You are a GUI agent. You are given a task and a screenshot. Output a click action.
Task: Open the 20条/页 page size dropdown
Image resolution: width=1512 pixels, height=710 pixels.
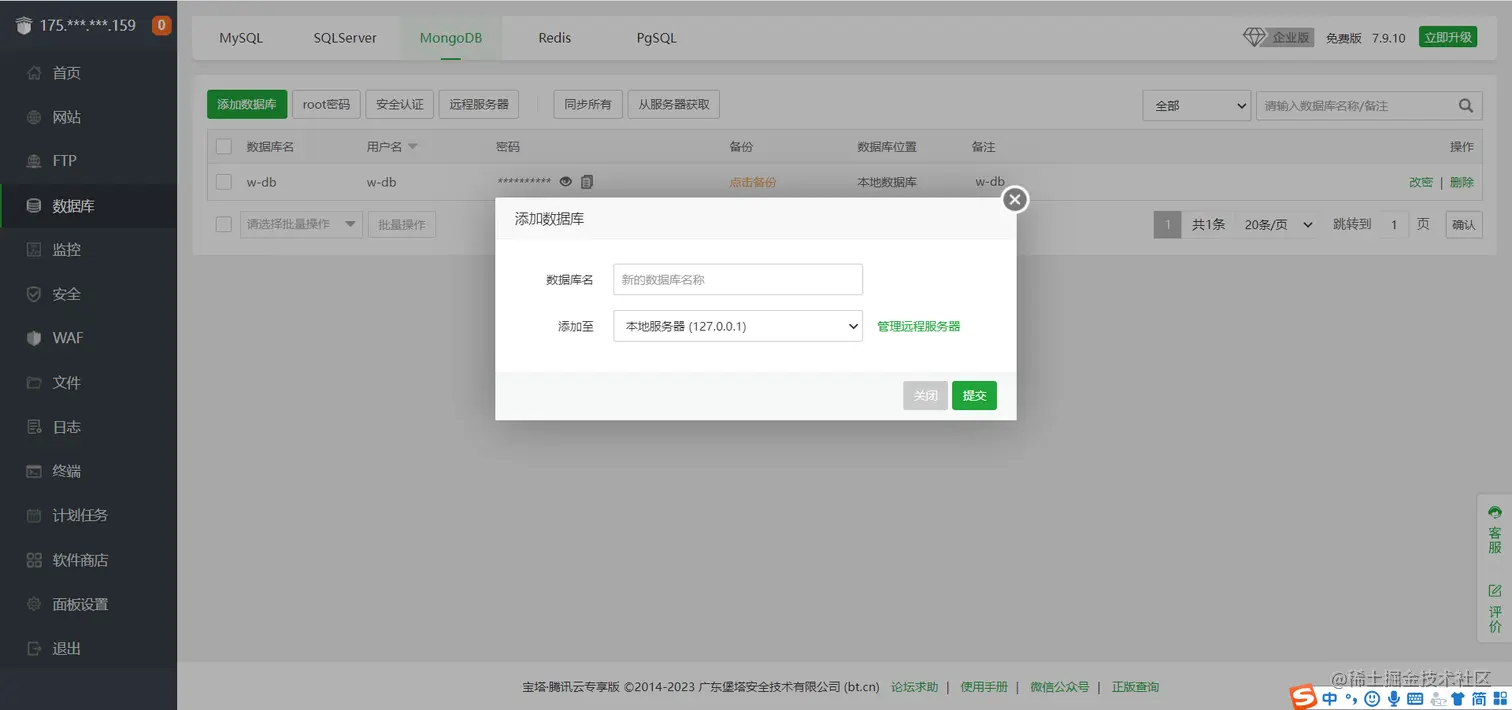(x=1278, y=225)
